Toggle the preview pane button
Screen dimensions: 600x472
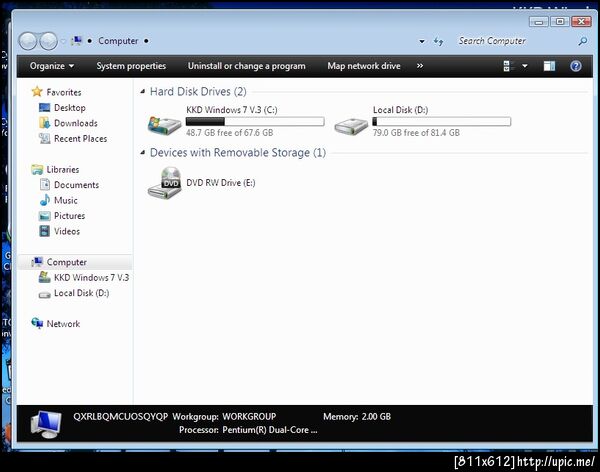[549, 66]
